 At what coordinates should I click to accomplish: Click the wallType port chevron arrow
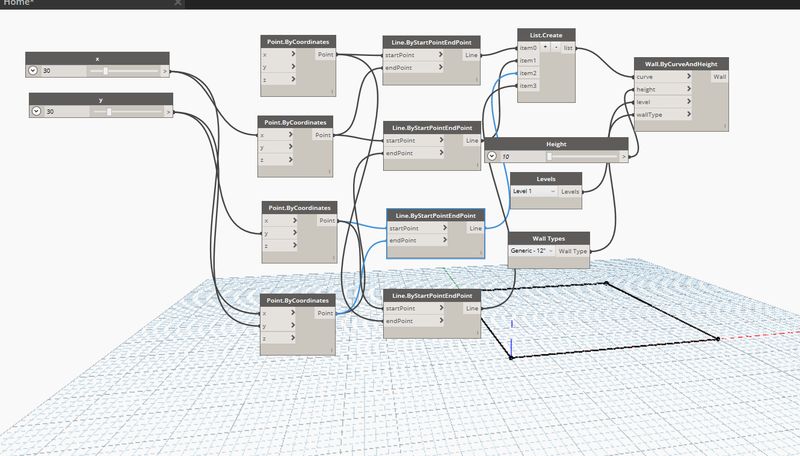[x=688, y=114]
